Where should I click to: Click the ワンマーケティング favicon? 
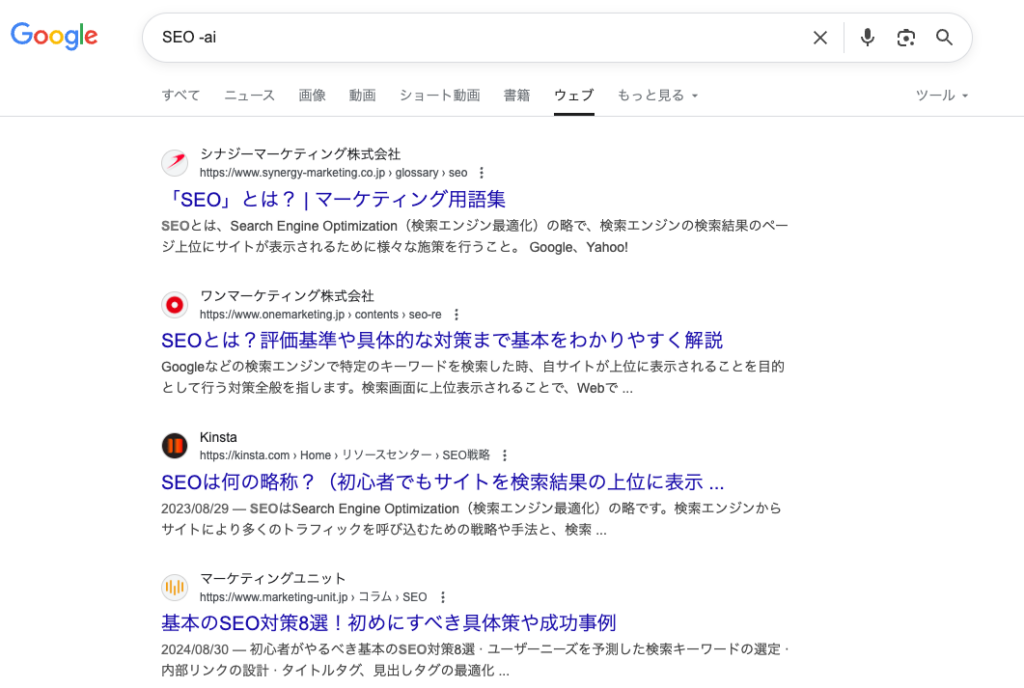175,304
